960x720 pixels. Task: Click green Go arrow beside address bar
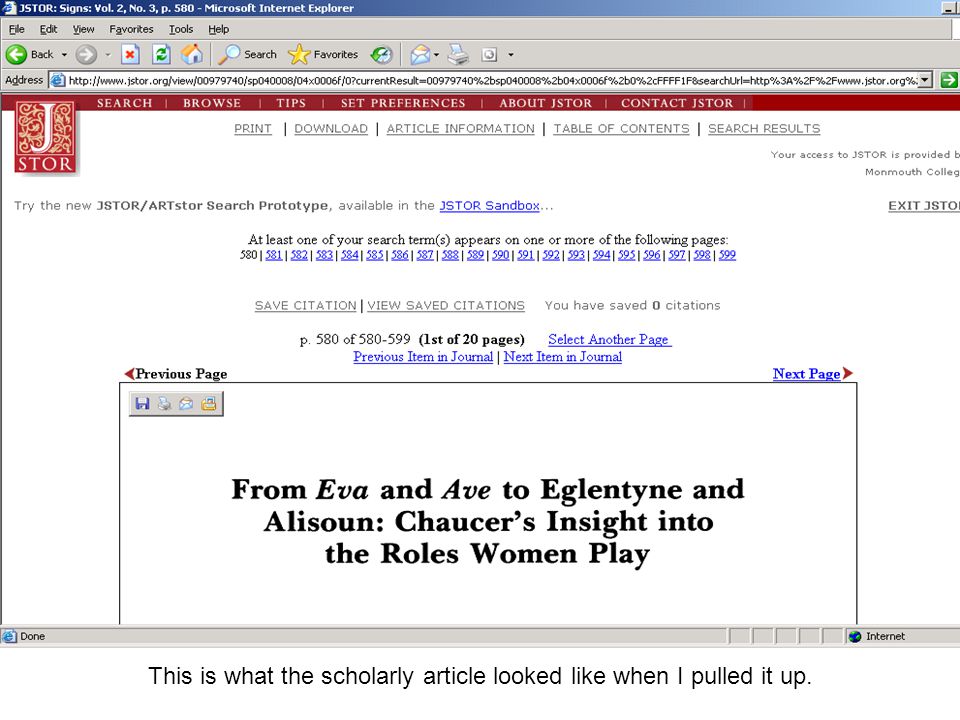[x=948, y=80]
